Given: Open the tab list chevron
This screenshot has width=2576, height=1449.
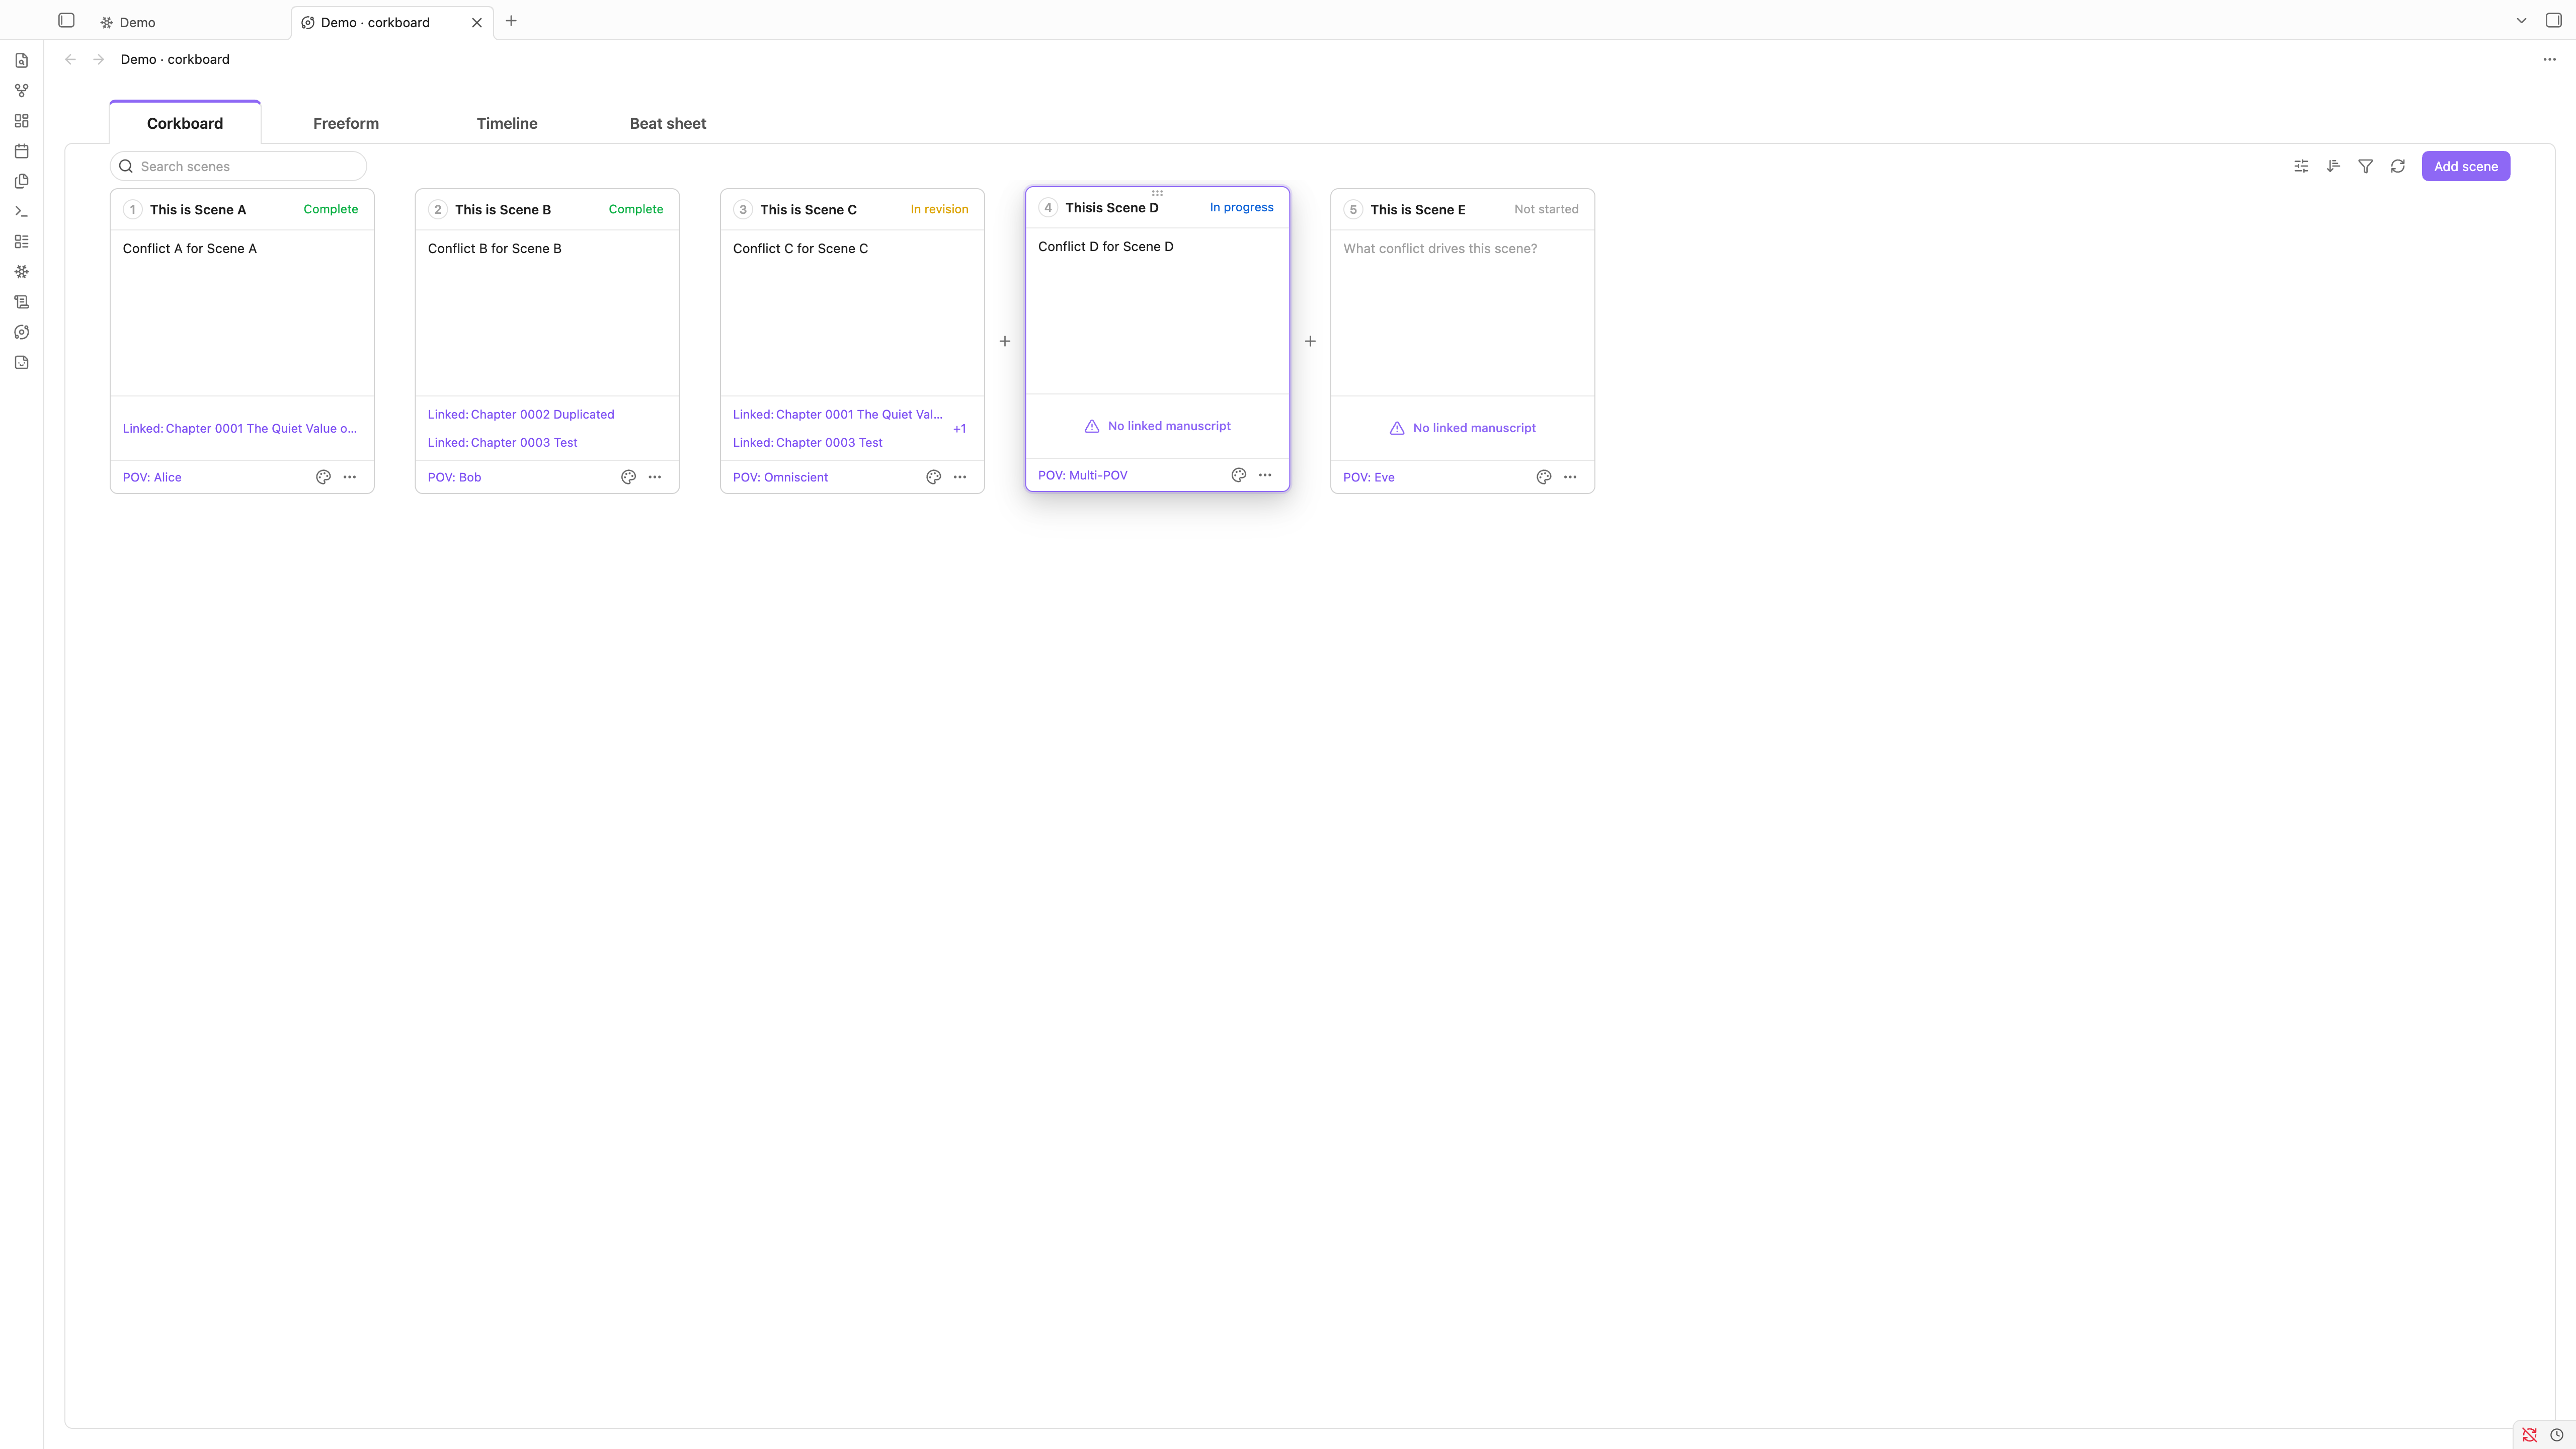Looking at the screenshot, I should pyautogui.click(x=2521, y=20).
